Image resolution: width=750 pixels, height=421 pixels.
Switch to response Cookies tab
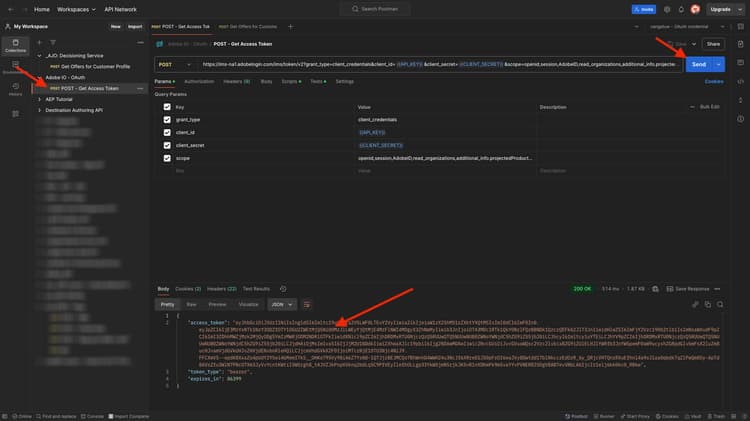188,289
